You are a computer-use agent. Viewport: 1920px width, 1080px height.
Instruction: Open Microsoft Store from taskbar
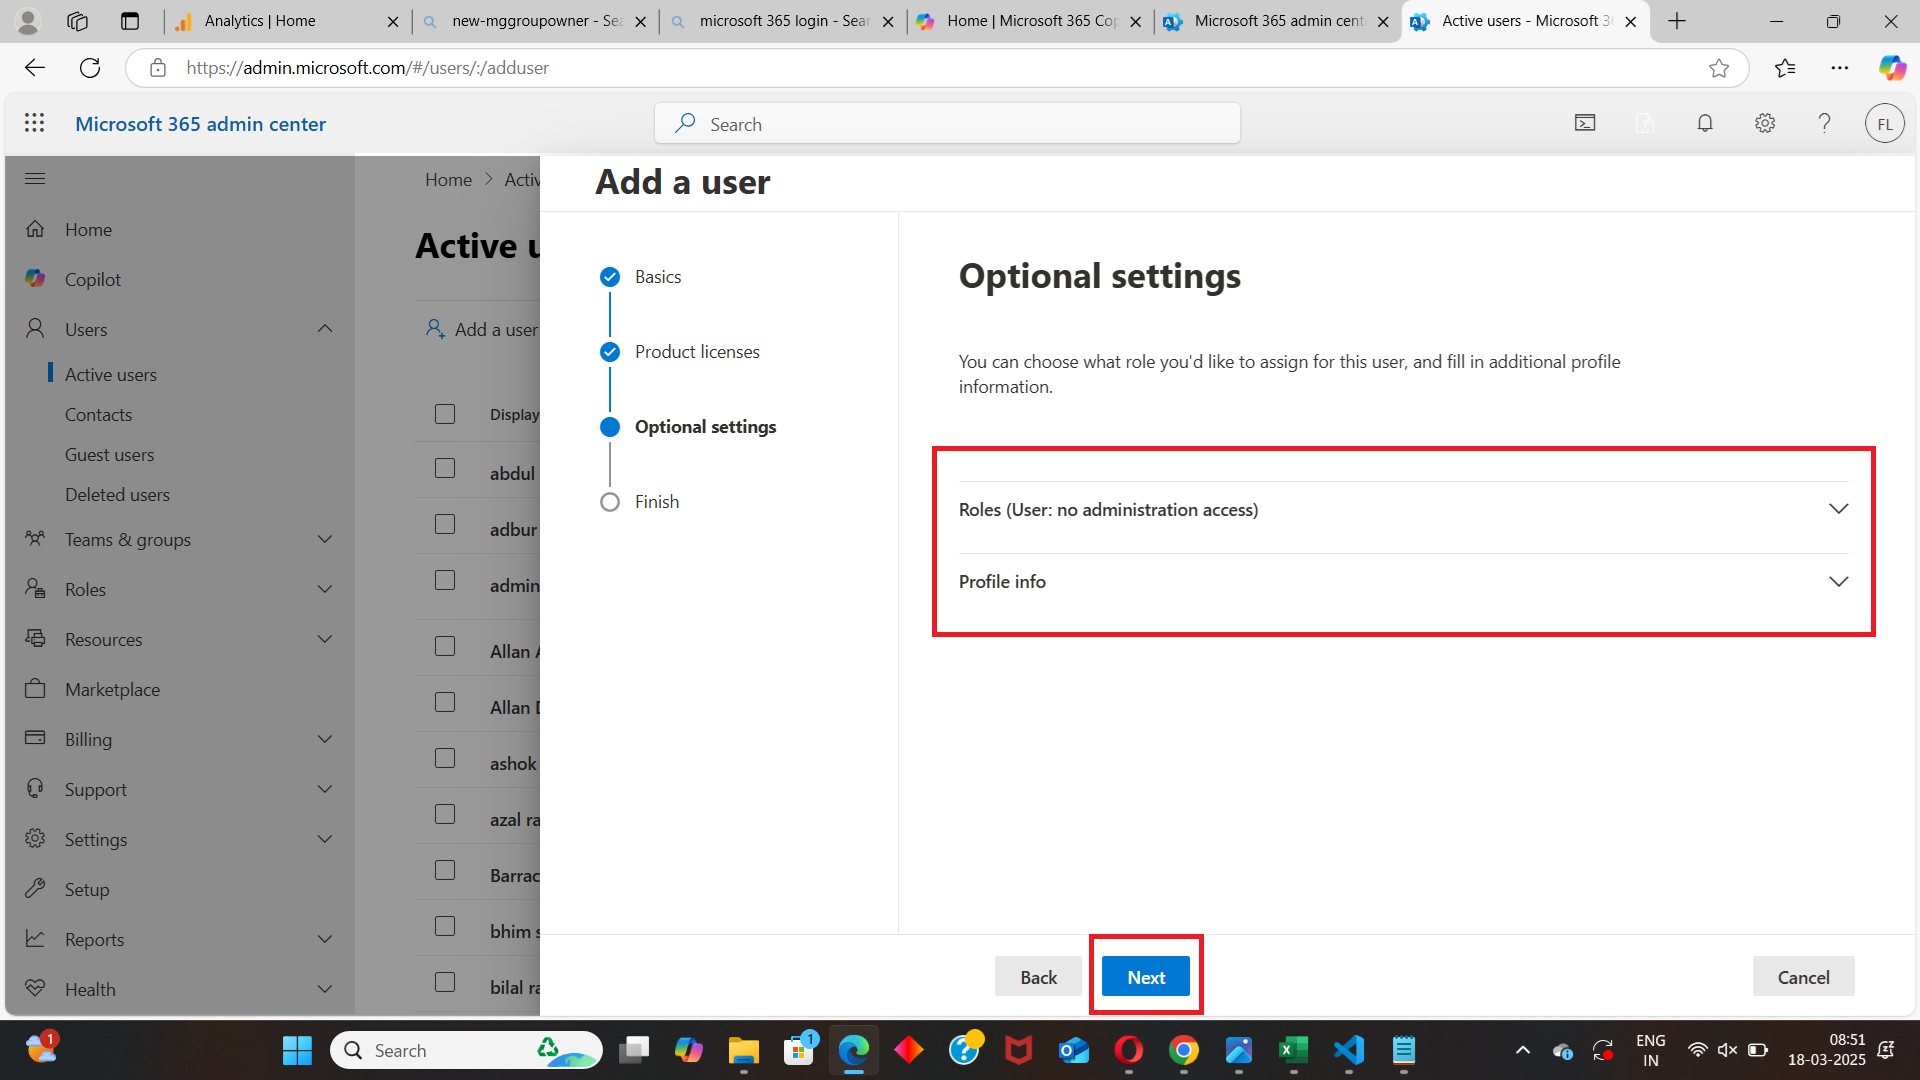(x=798, y=1050)
